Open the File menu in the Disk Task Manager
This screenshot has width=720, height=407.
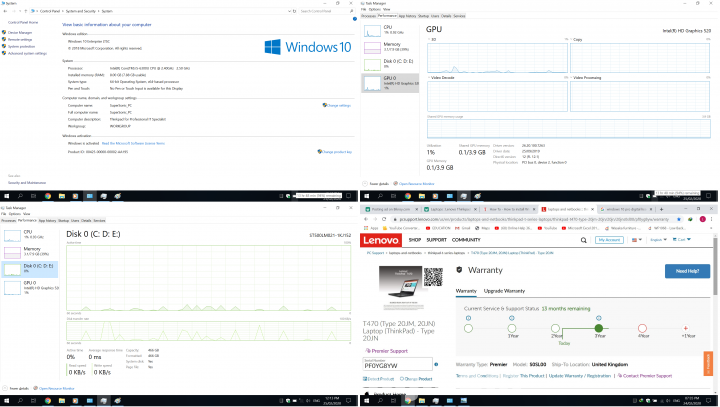point(4,214)
